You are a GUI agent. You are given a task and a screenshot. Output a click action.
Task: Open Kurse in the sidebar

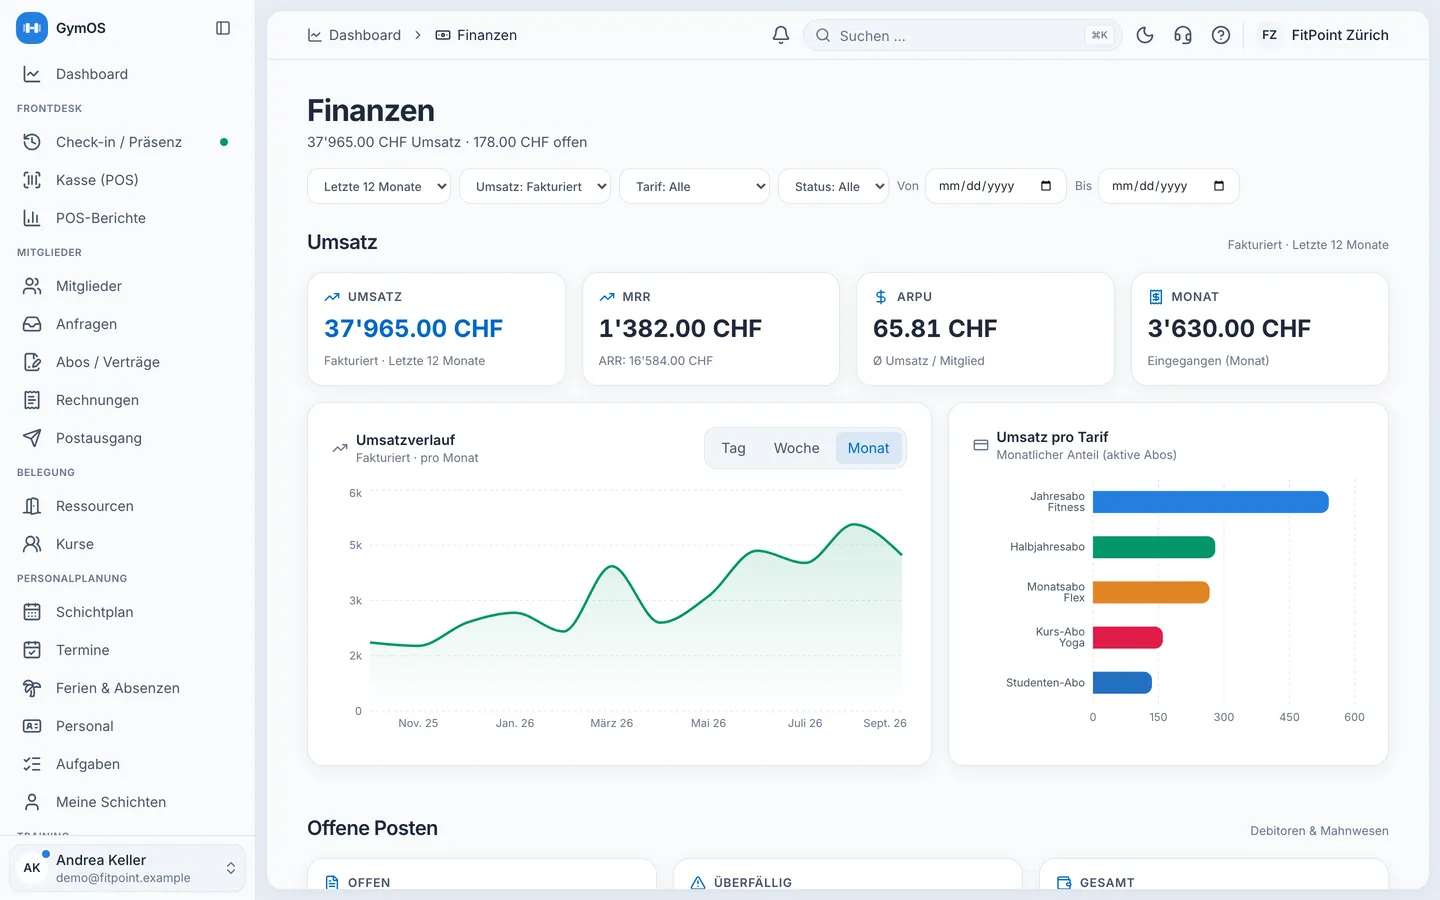click(x=128, y=544)
